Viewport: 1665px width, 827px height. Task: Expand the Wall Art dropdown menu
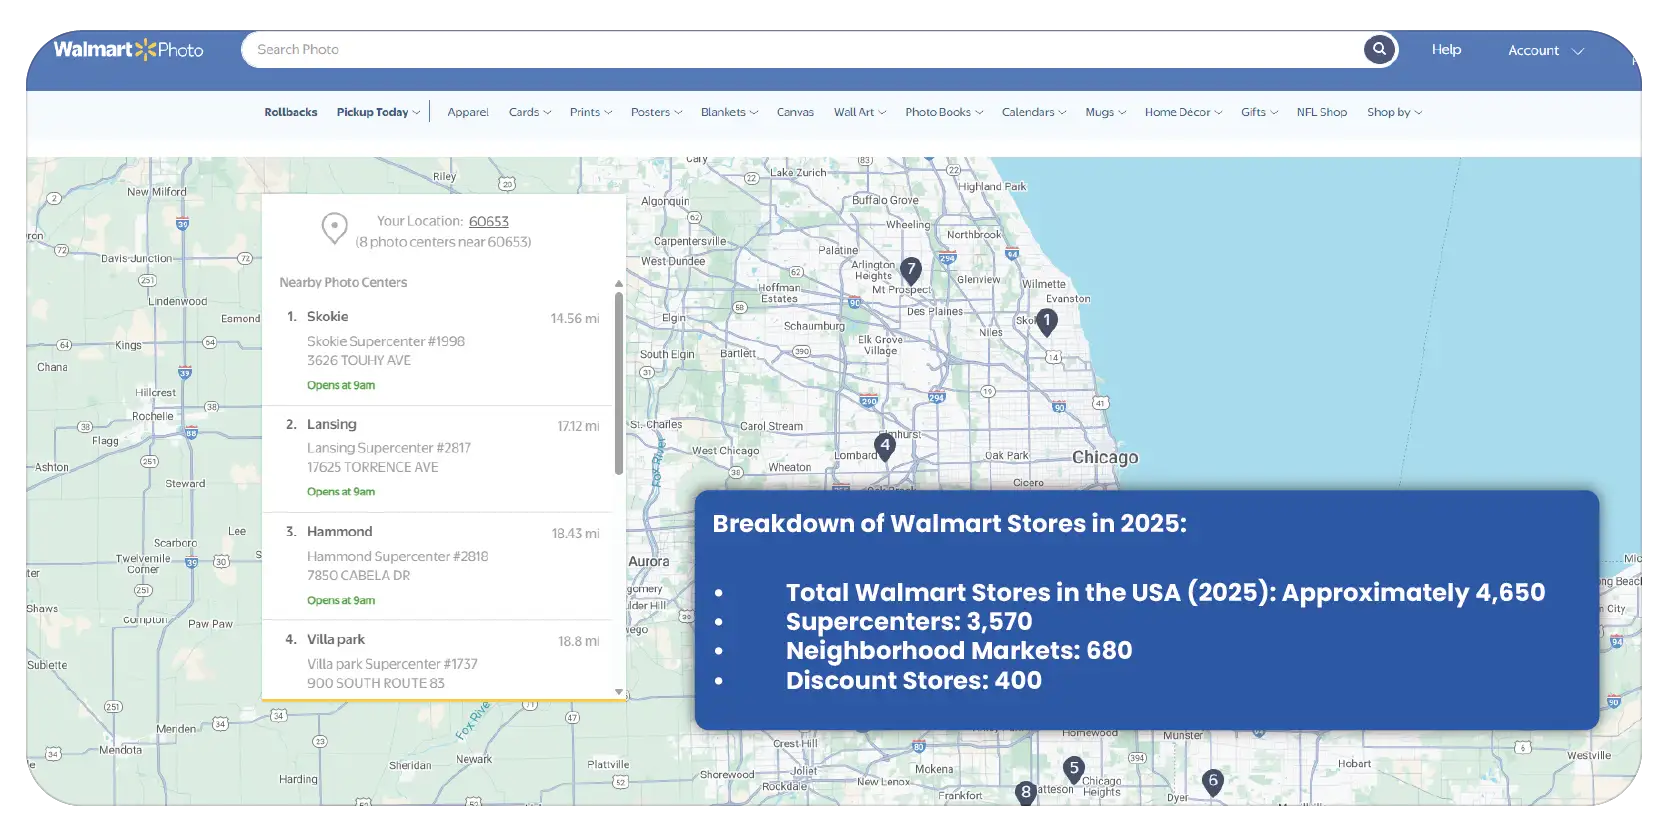[x=860, y=112]
